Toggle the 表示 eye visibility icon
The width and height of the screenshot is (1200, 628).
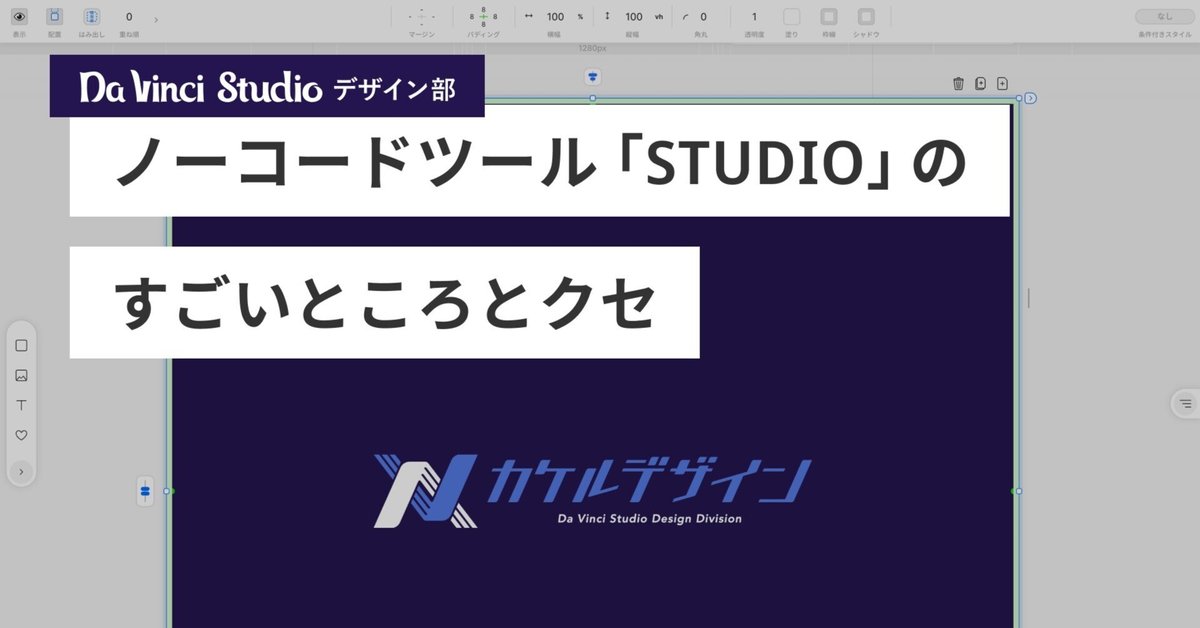[x=19, y=17]
